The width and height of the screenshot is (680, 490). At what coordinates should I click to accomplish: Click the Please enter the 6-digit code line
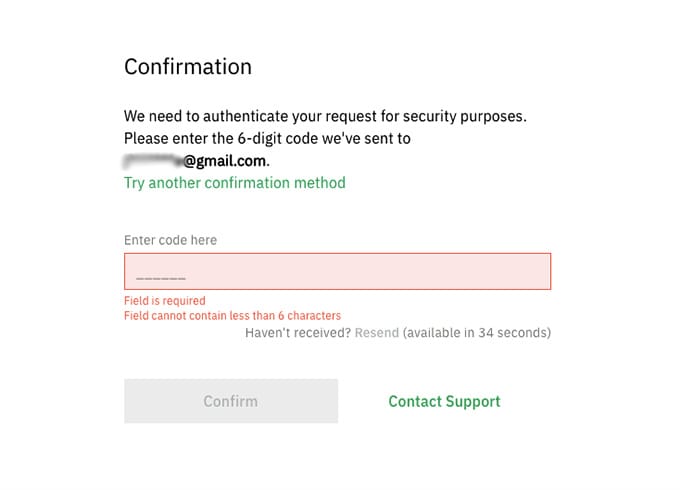pos(267,138)
